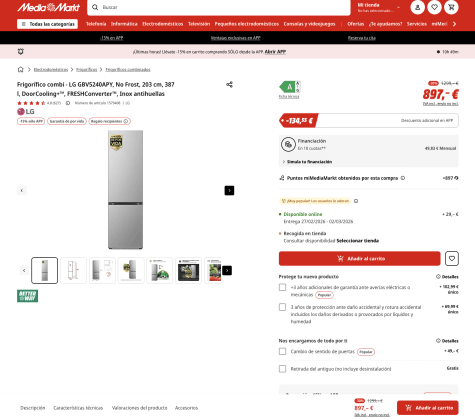Screen dimensions: 475x420
Task: Open Todas las categorías menu
Action: point(47,24)
